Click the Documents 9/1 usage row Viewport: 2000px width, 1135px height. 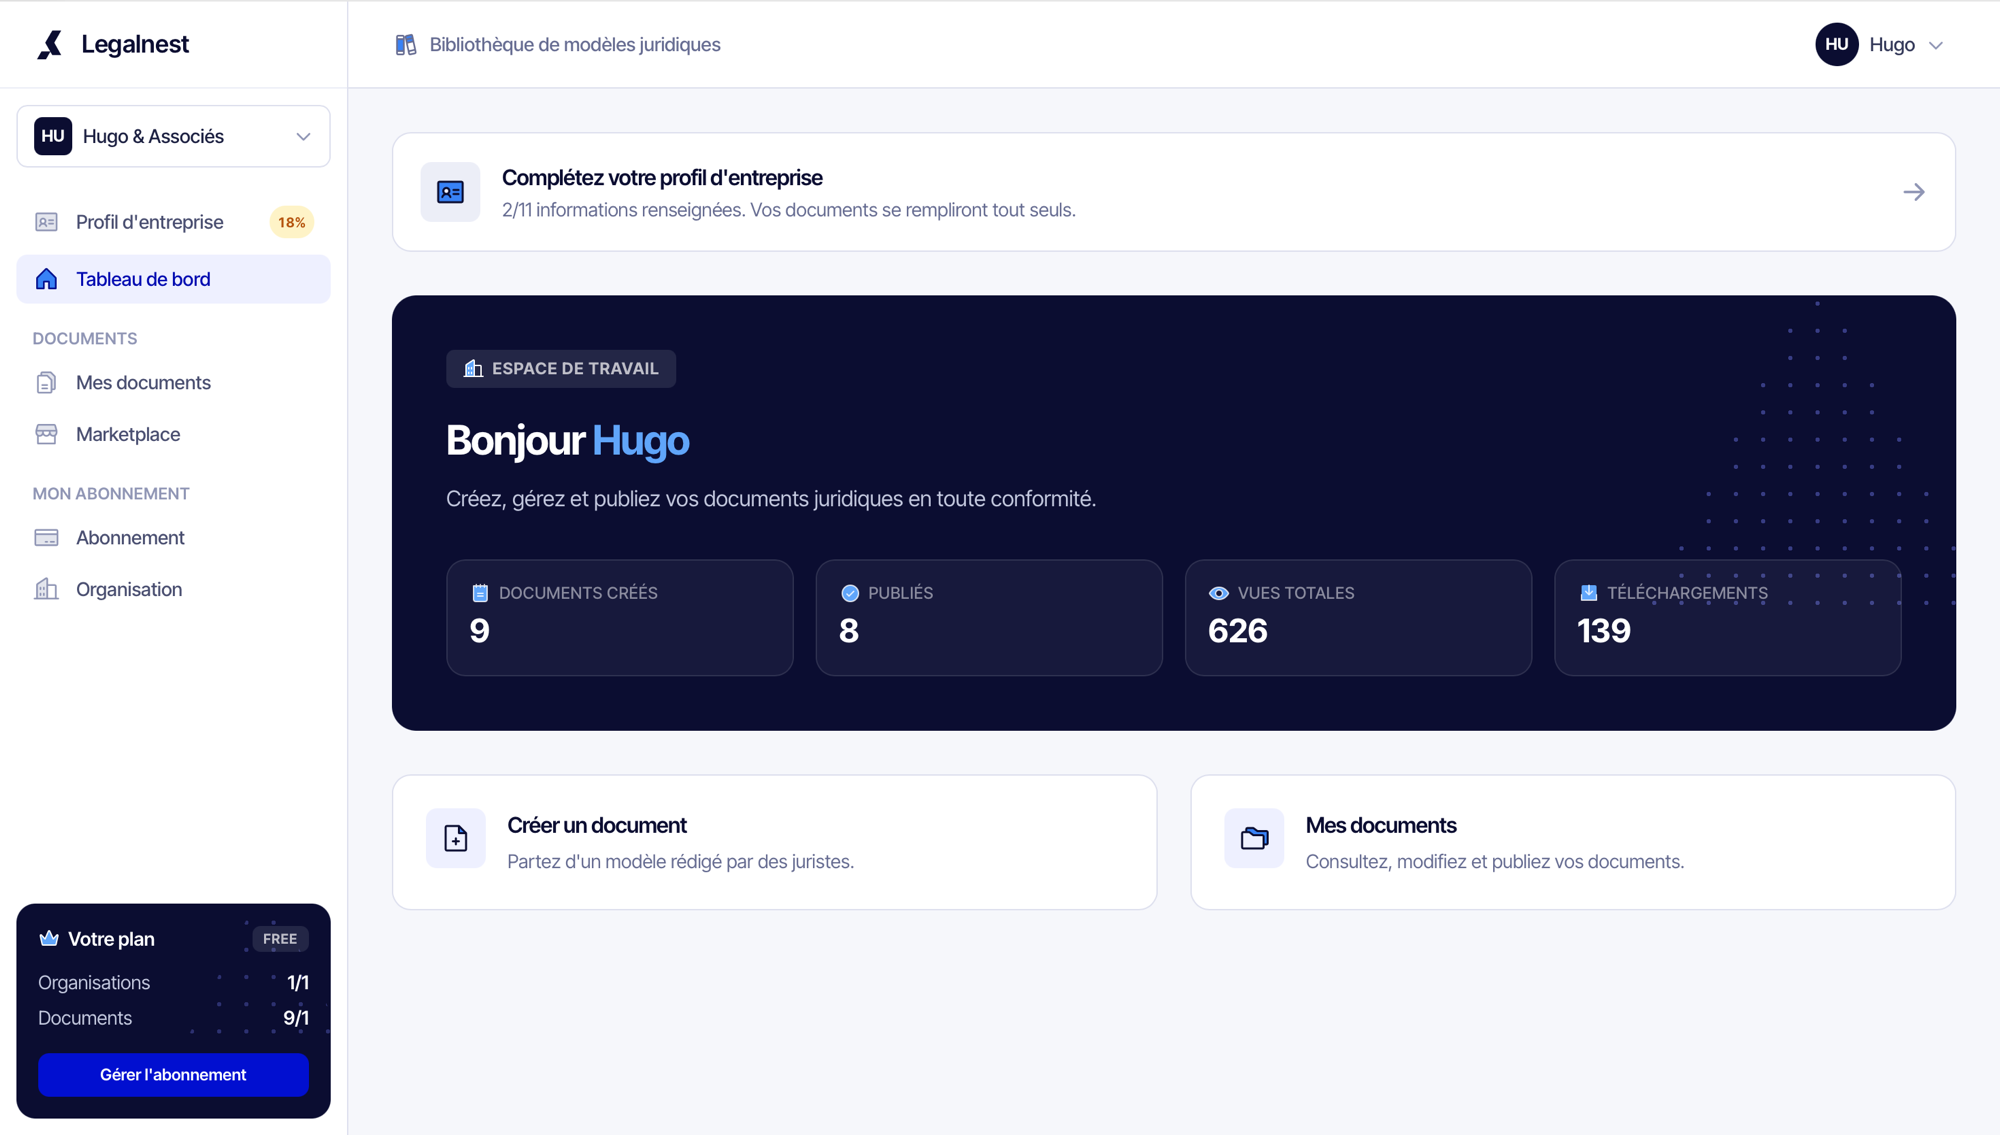click(173, 1018)
